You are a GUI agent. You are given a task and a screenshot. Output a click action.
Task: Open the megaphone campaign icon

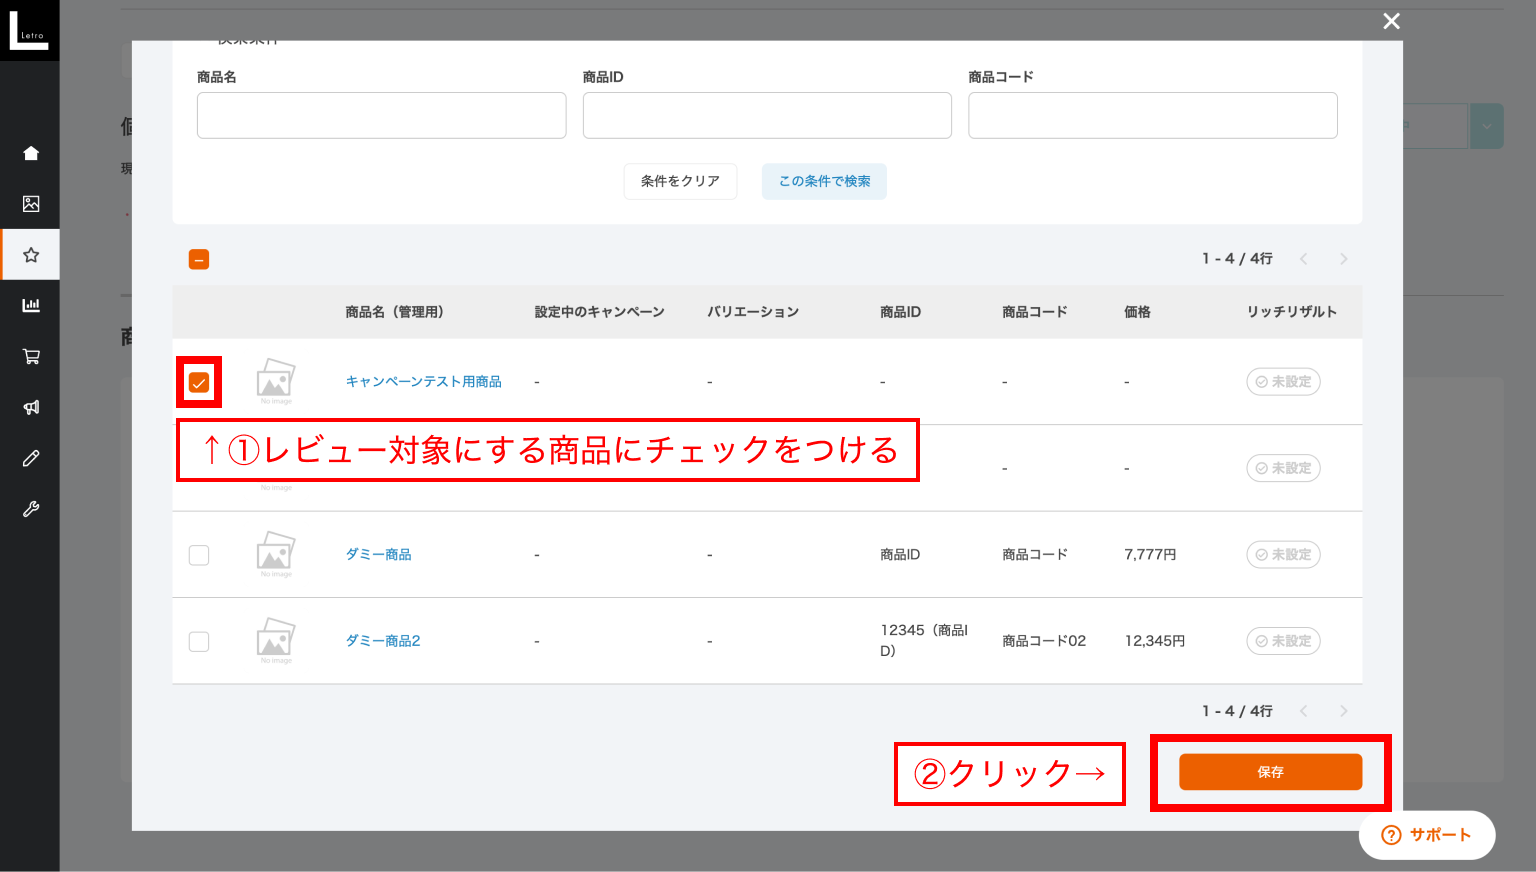tap(31, 407)
